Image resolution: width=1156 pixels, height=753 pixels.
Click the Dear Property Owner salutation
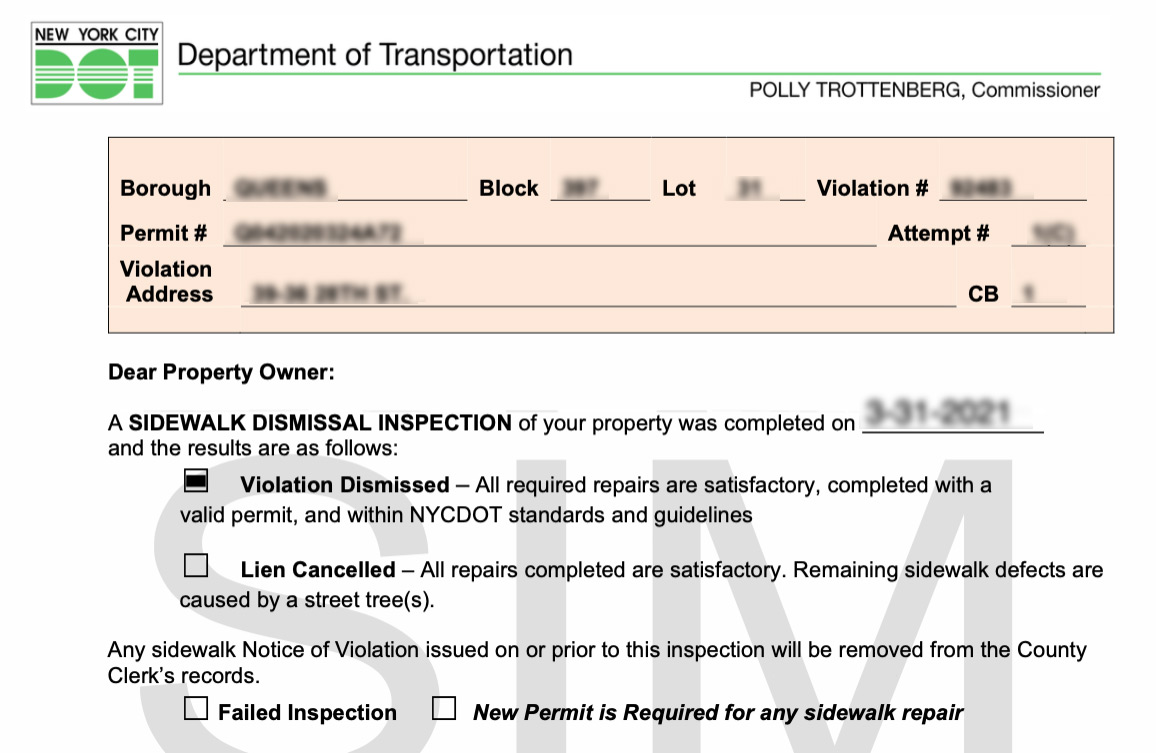[221, 373]
